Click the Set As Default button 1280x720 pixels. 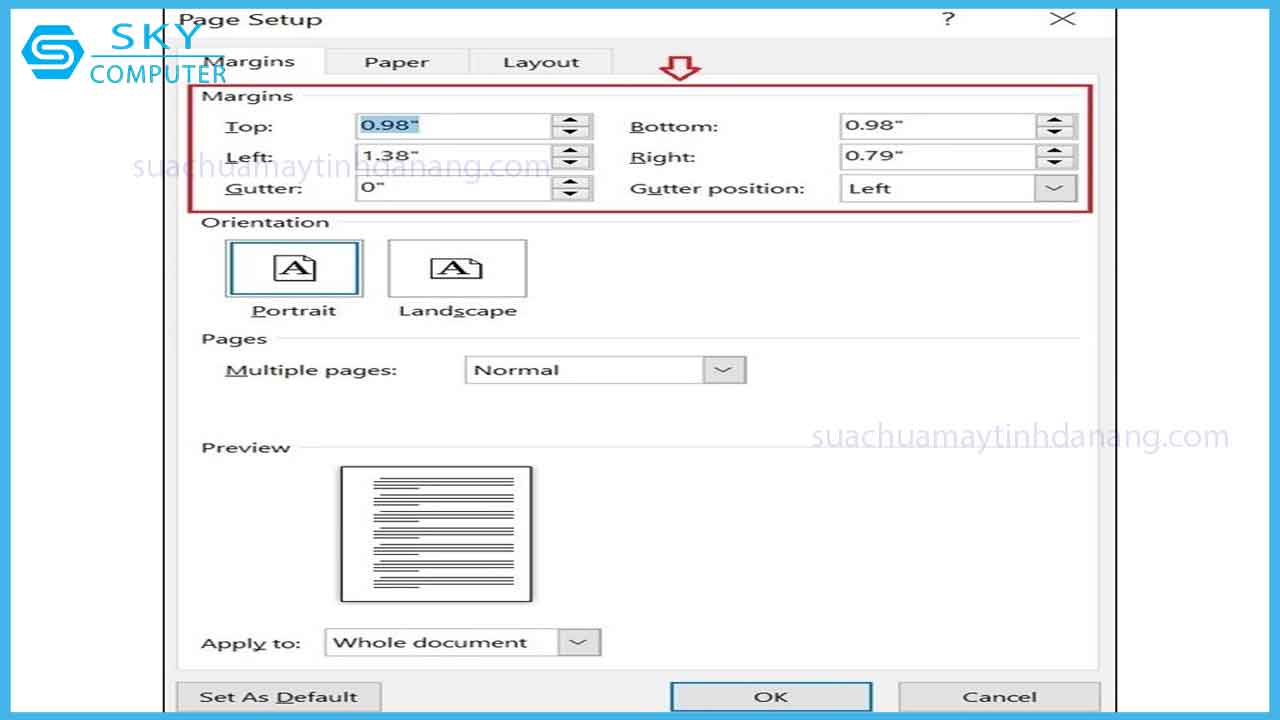point(278,697)
